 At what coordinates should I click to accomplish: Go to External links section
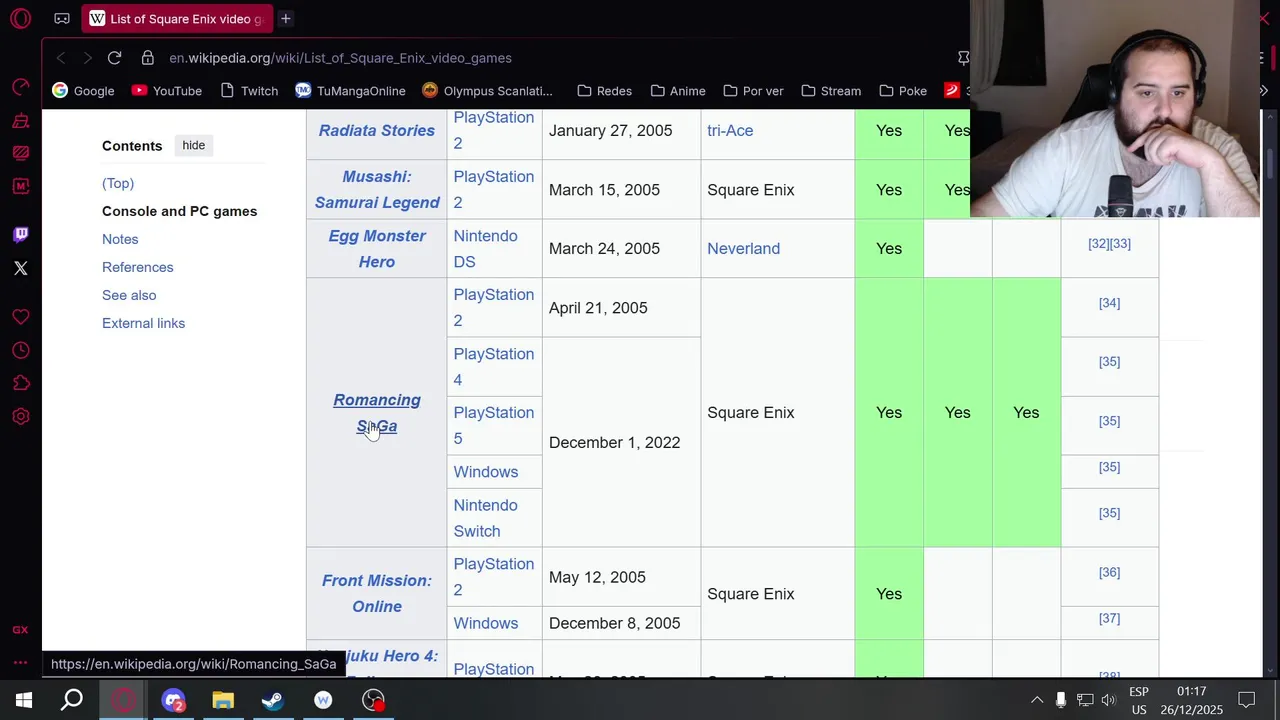tap(143, 323)
